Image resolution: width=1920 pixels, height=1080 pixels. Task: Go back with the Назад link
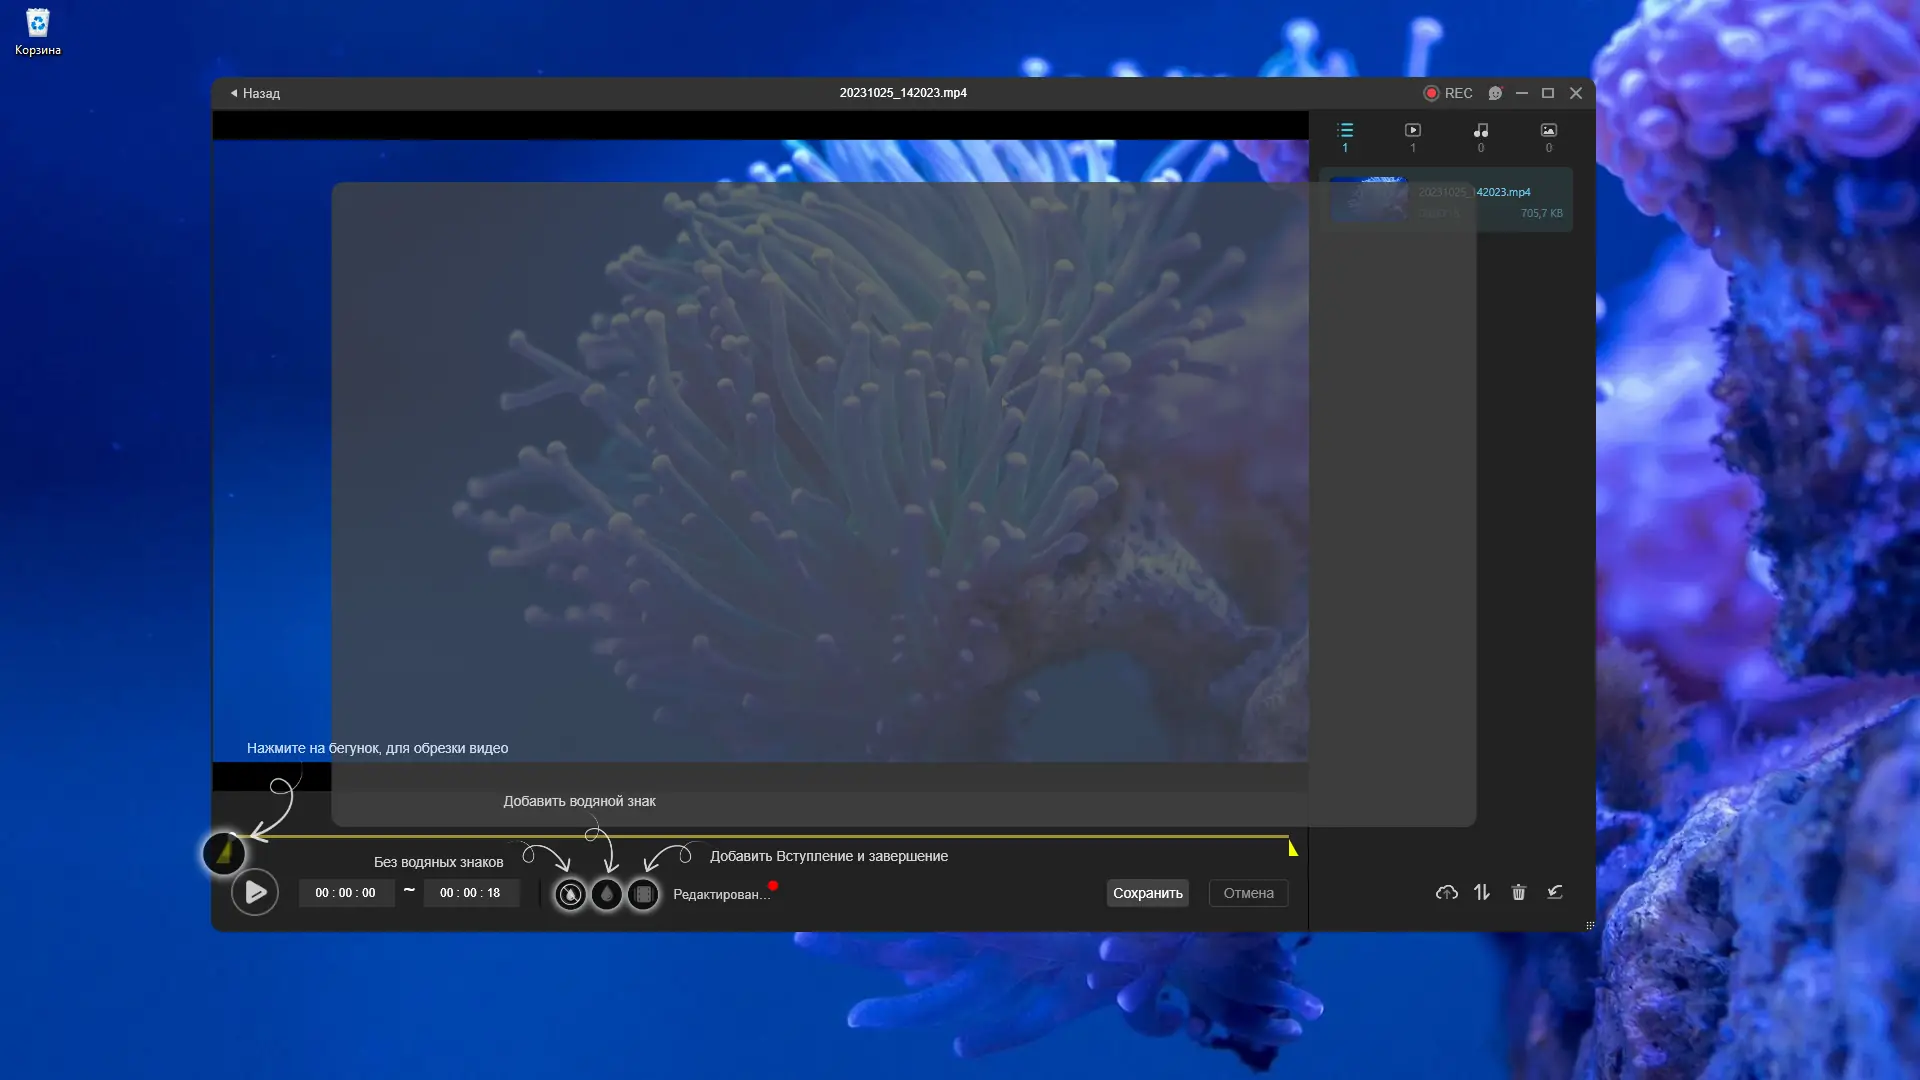[x=255, y=93]
